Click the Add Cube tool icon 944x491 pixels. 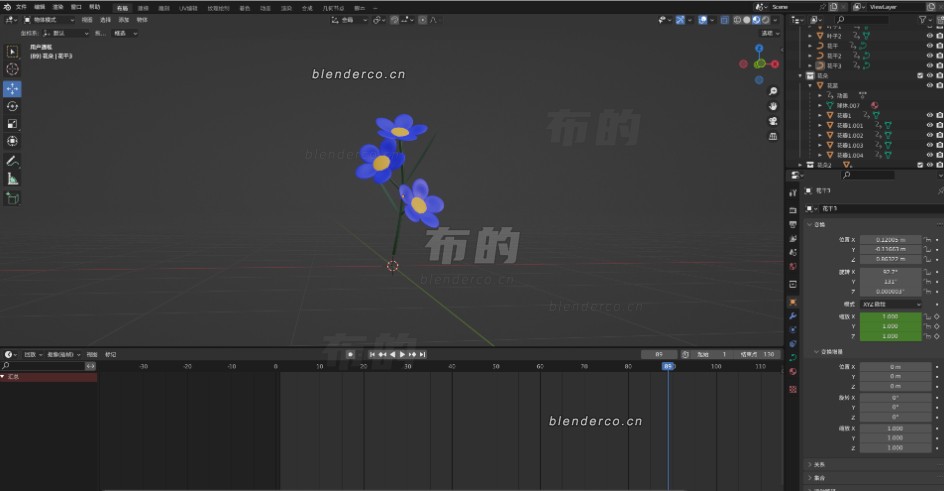[12, 198]
